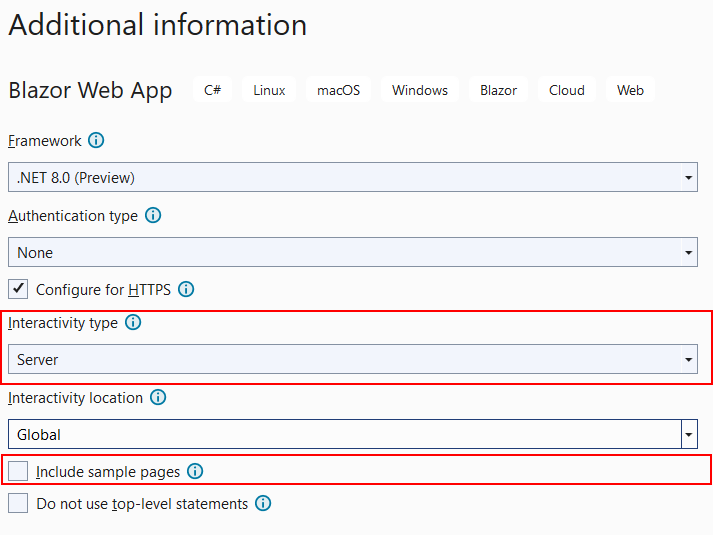Click the Include sample pages info icon
Screen dimensions: 713x535
click(195, 471)
